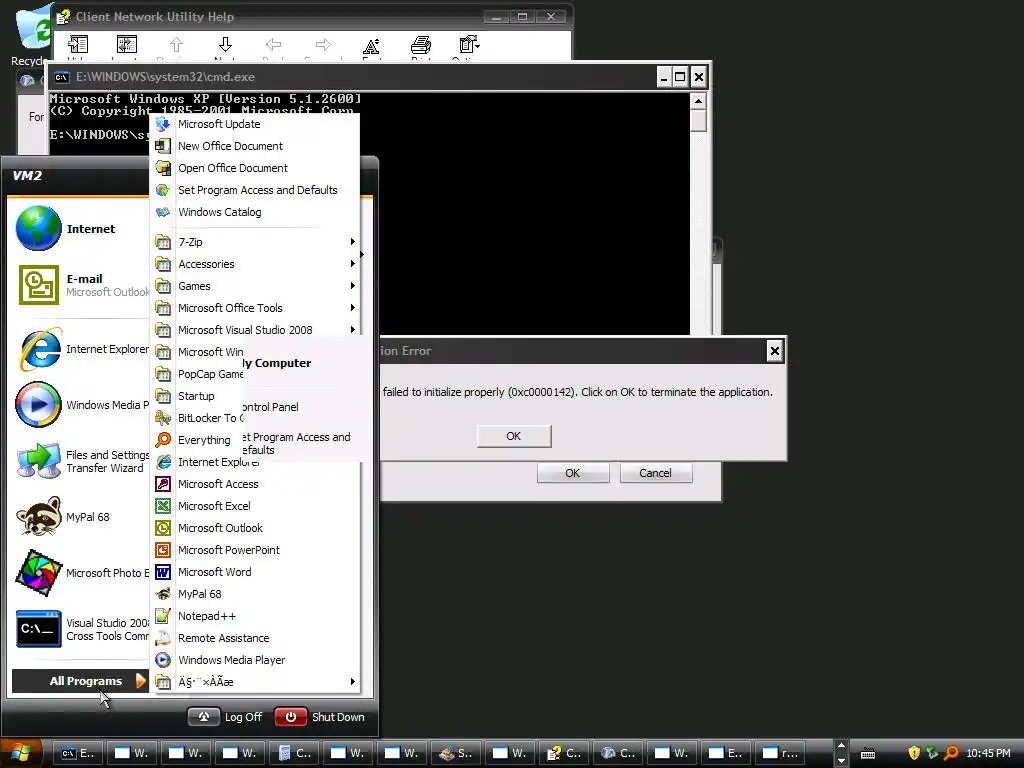Open BitLocker To Go entry
1024x768 pixels.
197,418
